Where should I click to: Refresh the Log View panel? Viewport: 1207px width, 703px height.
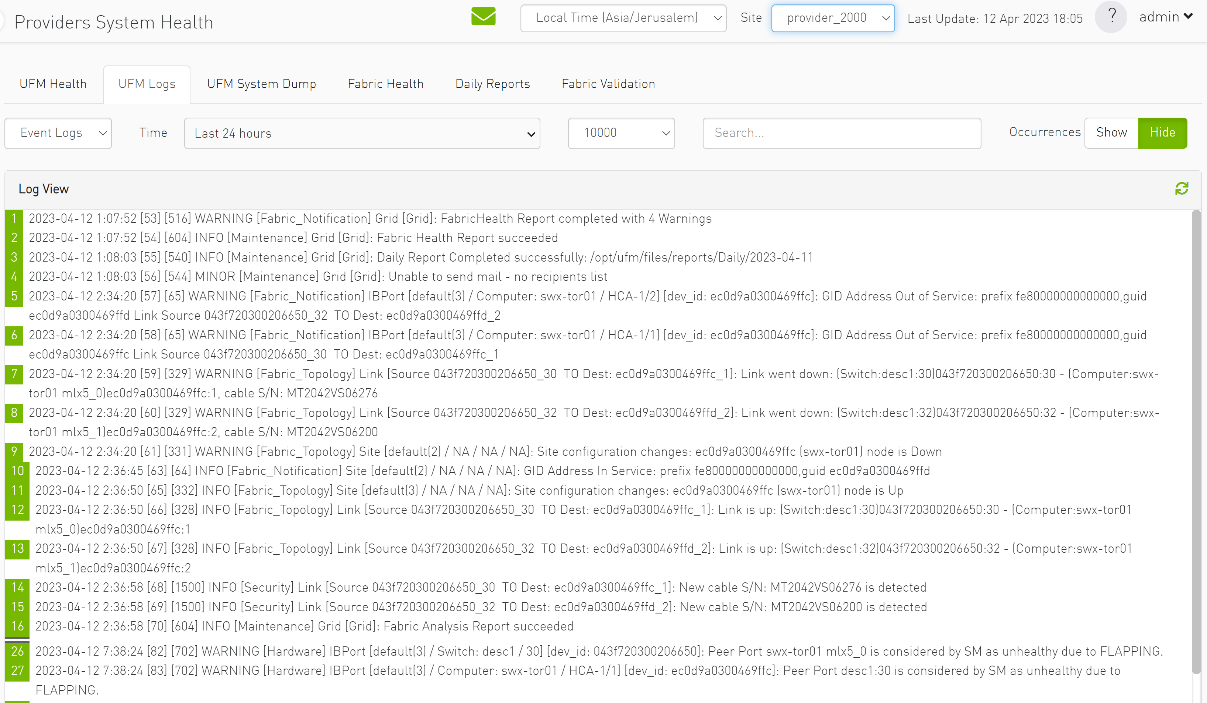[1182, 188]
